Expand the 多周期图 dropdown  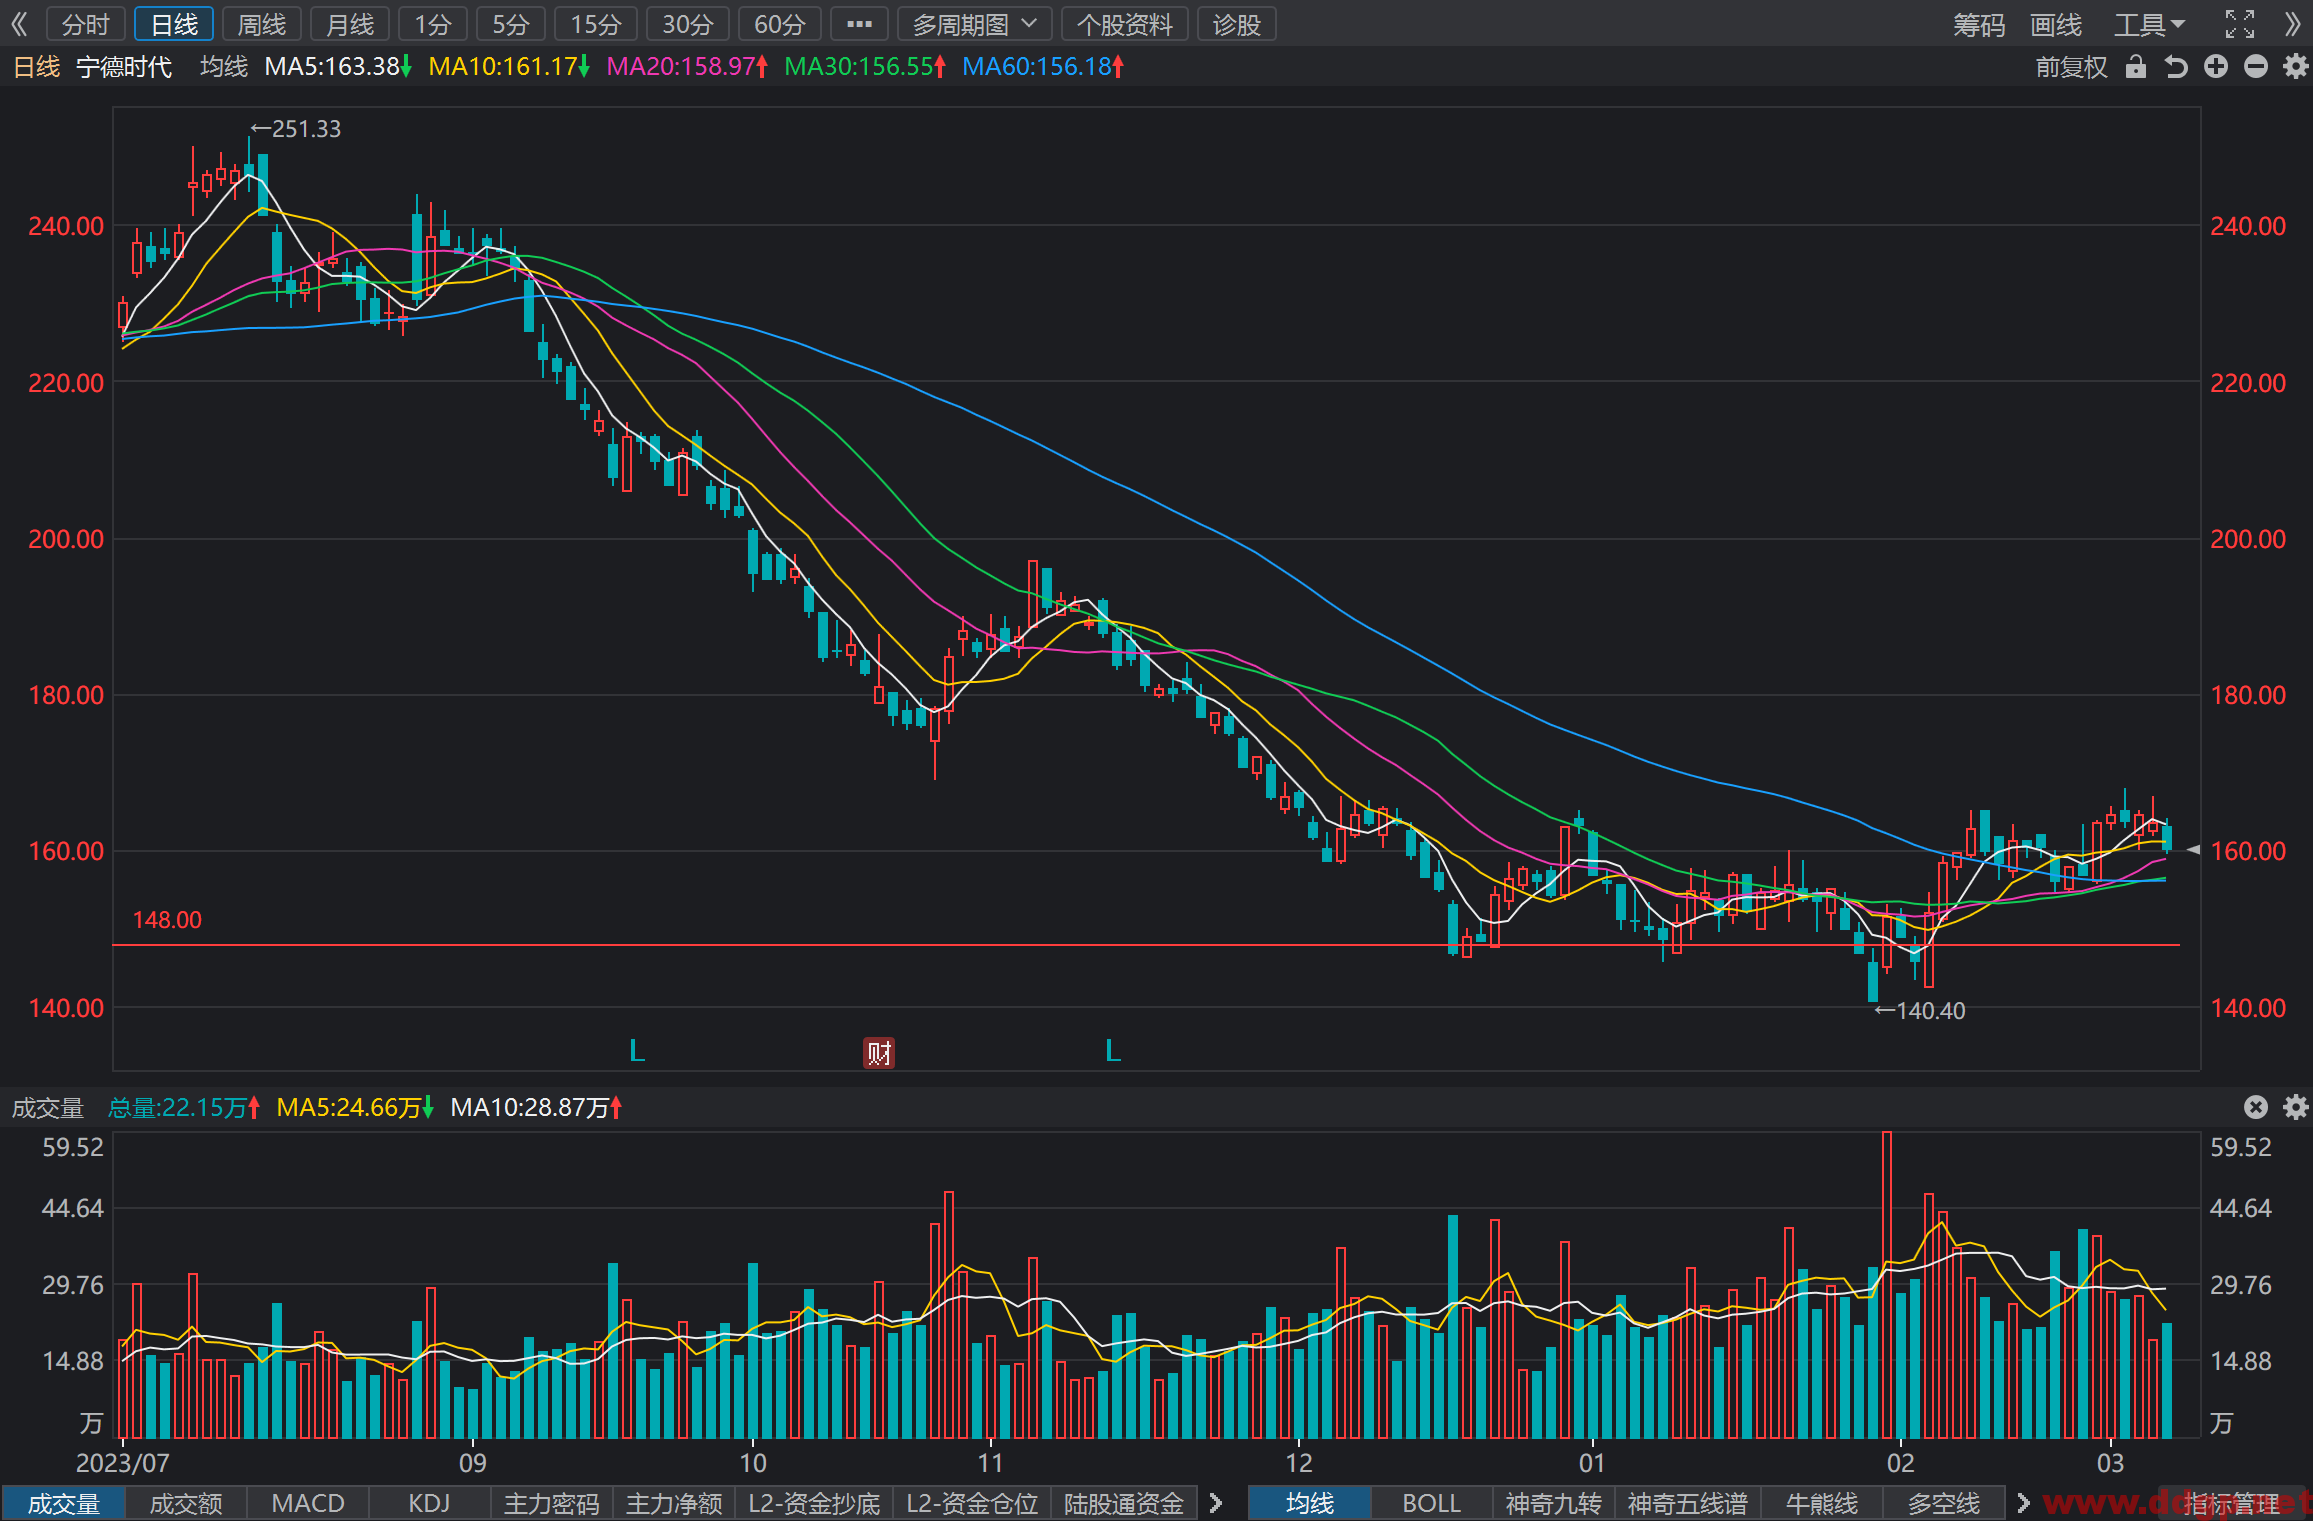pos(974,24)
